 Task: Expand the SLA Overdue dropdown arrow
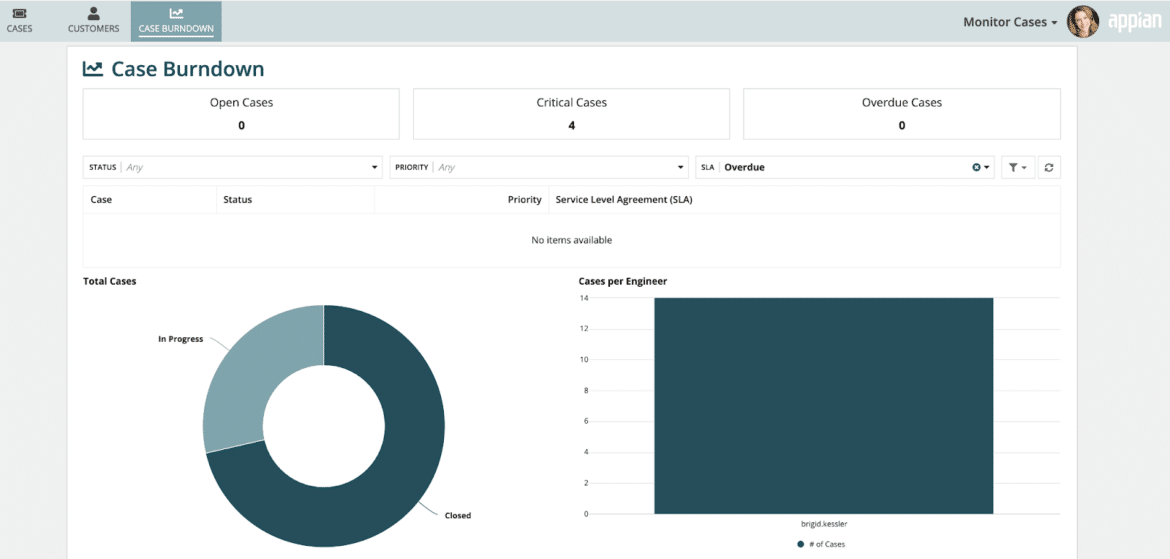pos(988,168)
